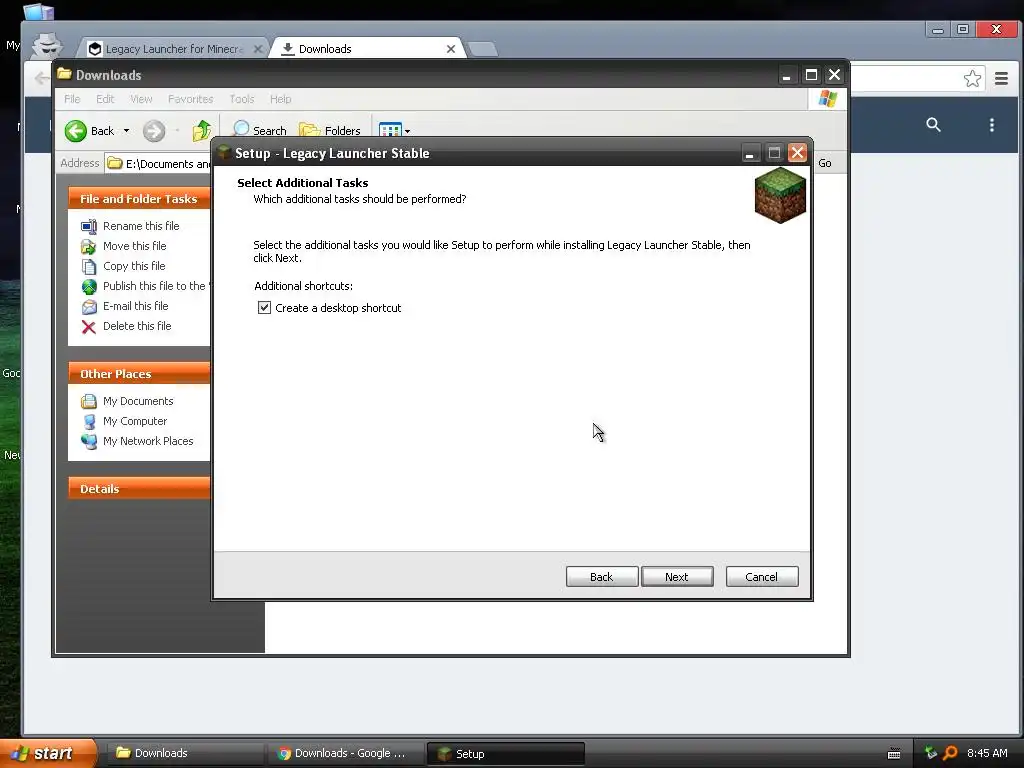Open the Help menu in Downloads window
This screenshot has height=768, width=1024.
click(280, 99)
